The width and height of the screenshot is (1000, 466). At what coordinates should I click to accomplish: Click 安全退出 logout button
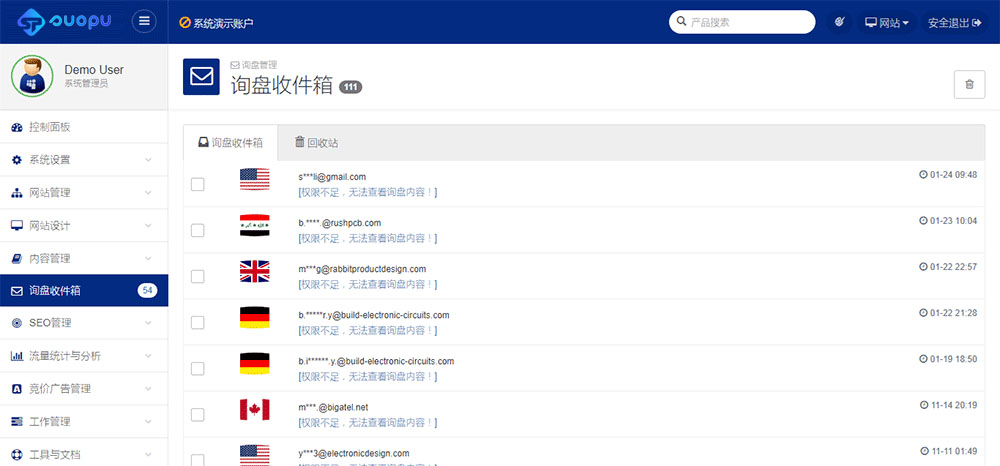[954, 22]
